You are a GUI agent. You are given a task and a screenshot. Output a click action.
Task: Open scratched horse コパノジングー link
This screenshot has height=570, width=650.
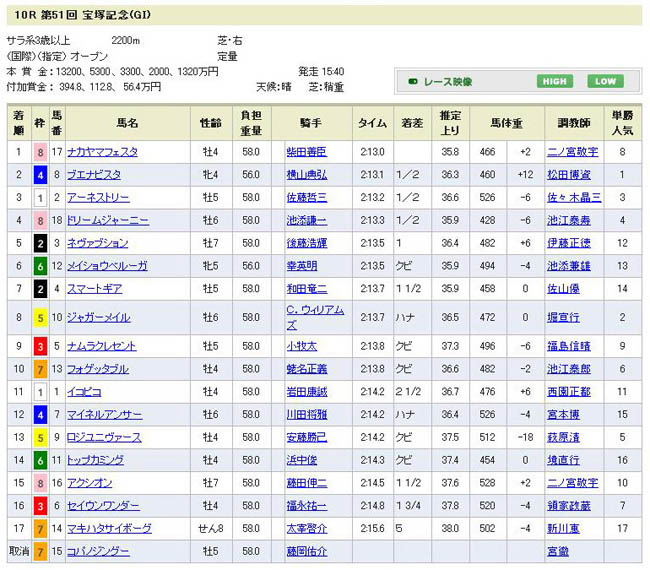click(100, 551)
